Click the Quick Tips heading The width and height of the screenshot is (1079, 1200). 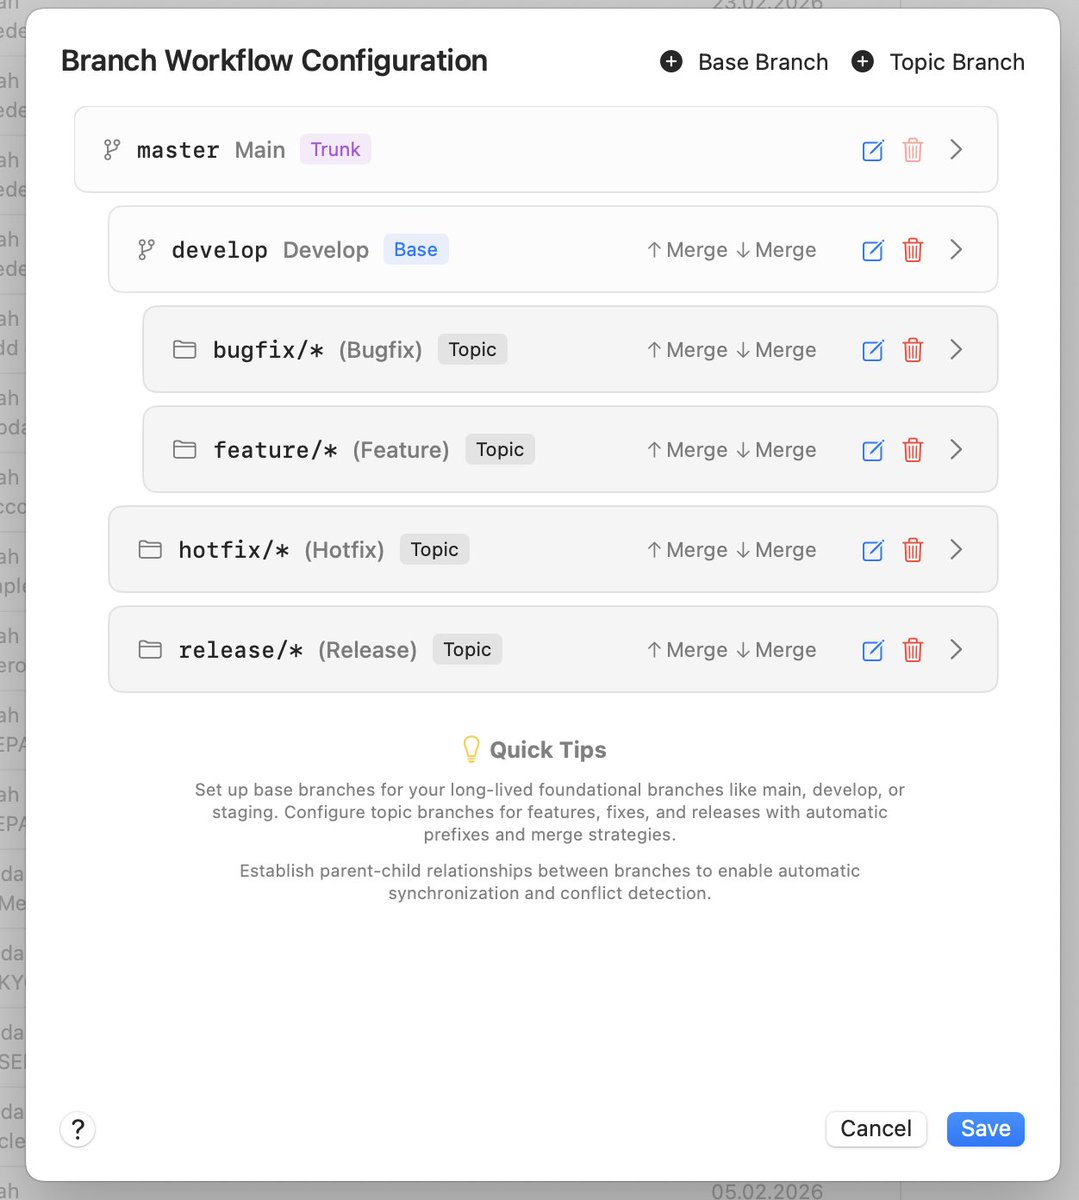tap(548, 750)
